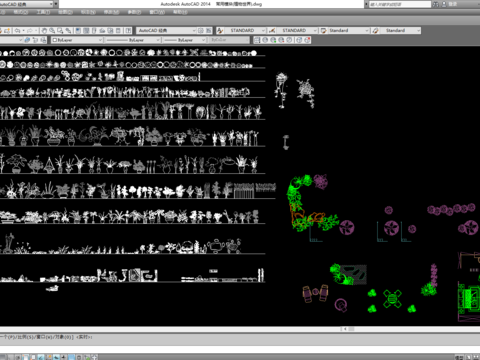Image resolution: width=480 pixels, height=360 pixels.
Task: Open the Dimension Style manager icon
Action: click(272, 31)
